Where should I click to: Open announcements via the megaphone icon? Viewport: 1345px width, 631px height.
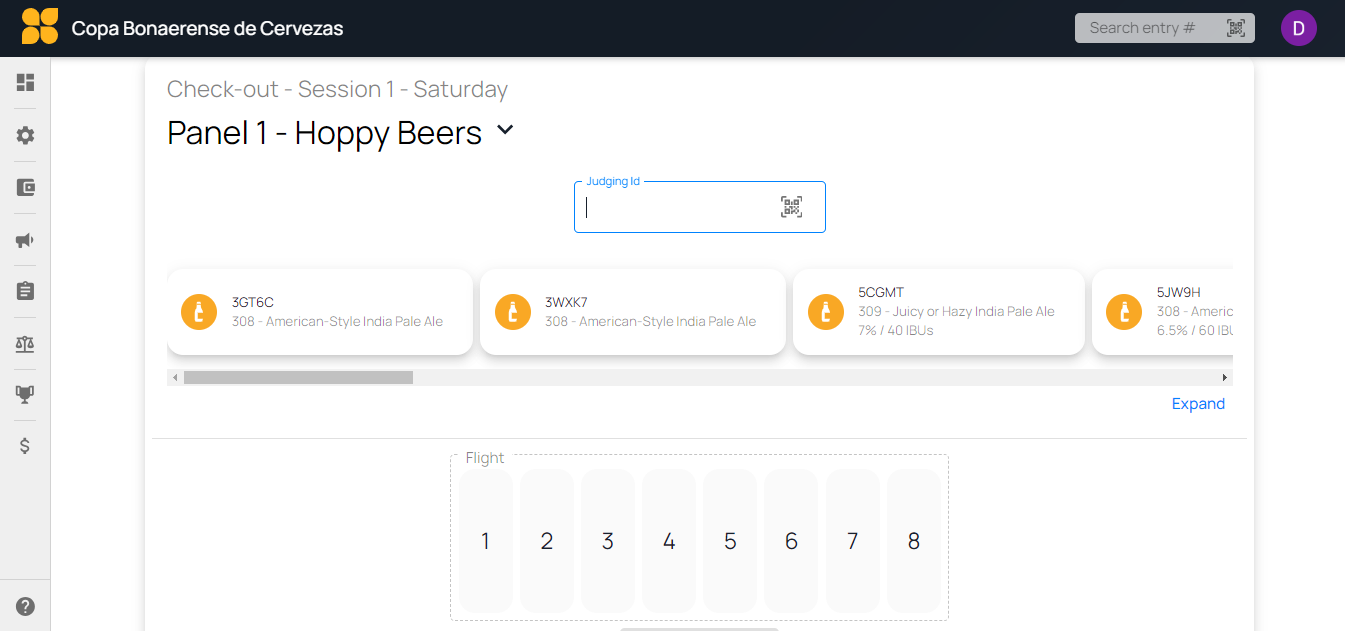(x=25, y=239)
